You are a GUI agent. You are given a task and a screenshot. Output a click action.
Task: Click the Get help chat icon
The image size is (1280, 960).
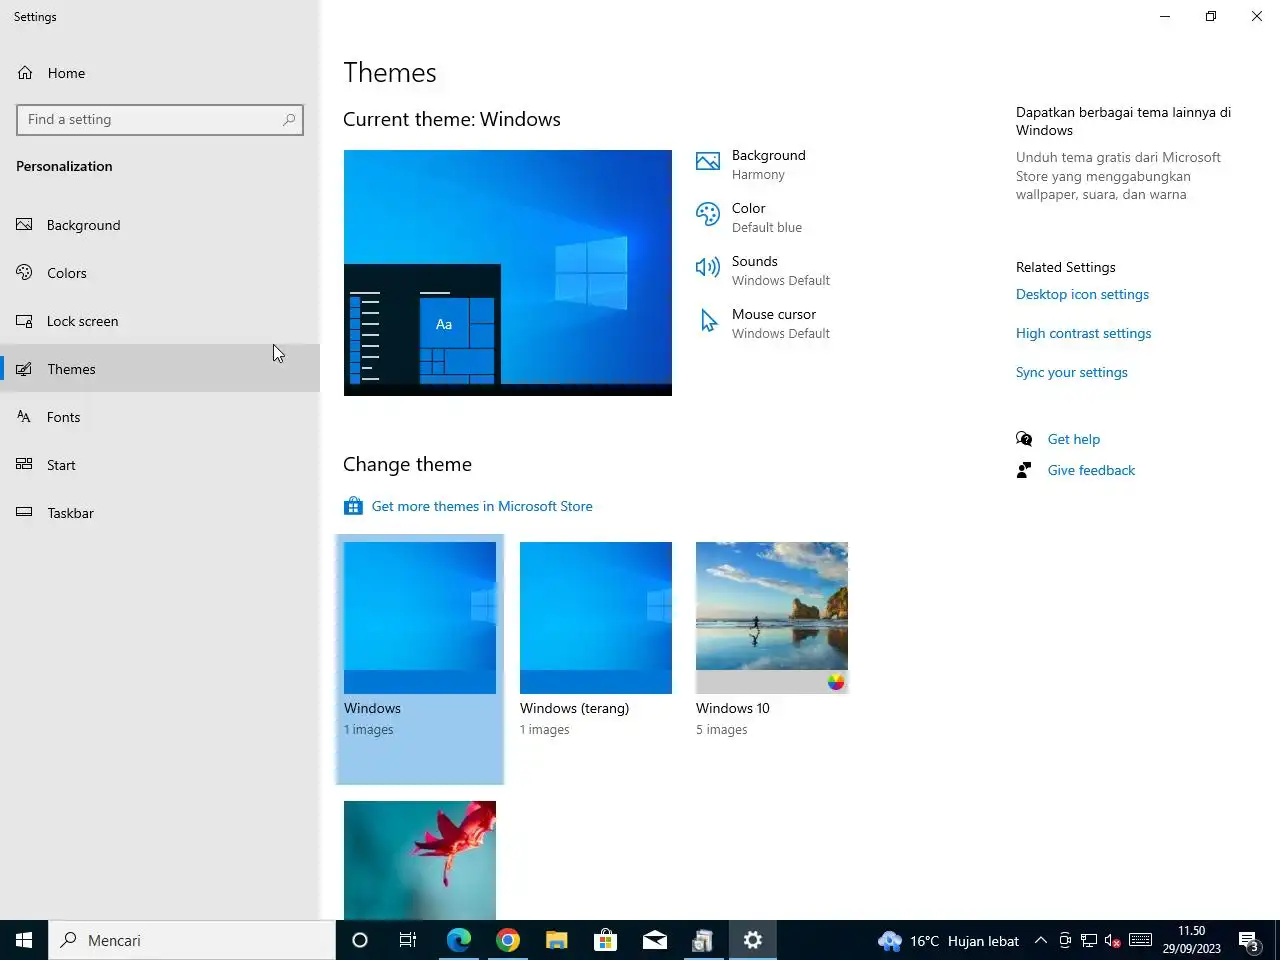click(x=1024, y=439)
